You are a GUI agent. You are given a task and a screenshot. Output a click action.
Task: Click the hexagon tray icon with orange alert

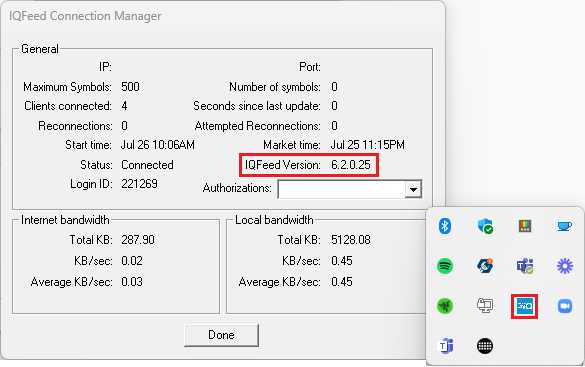(x=485, y=266)
